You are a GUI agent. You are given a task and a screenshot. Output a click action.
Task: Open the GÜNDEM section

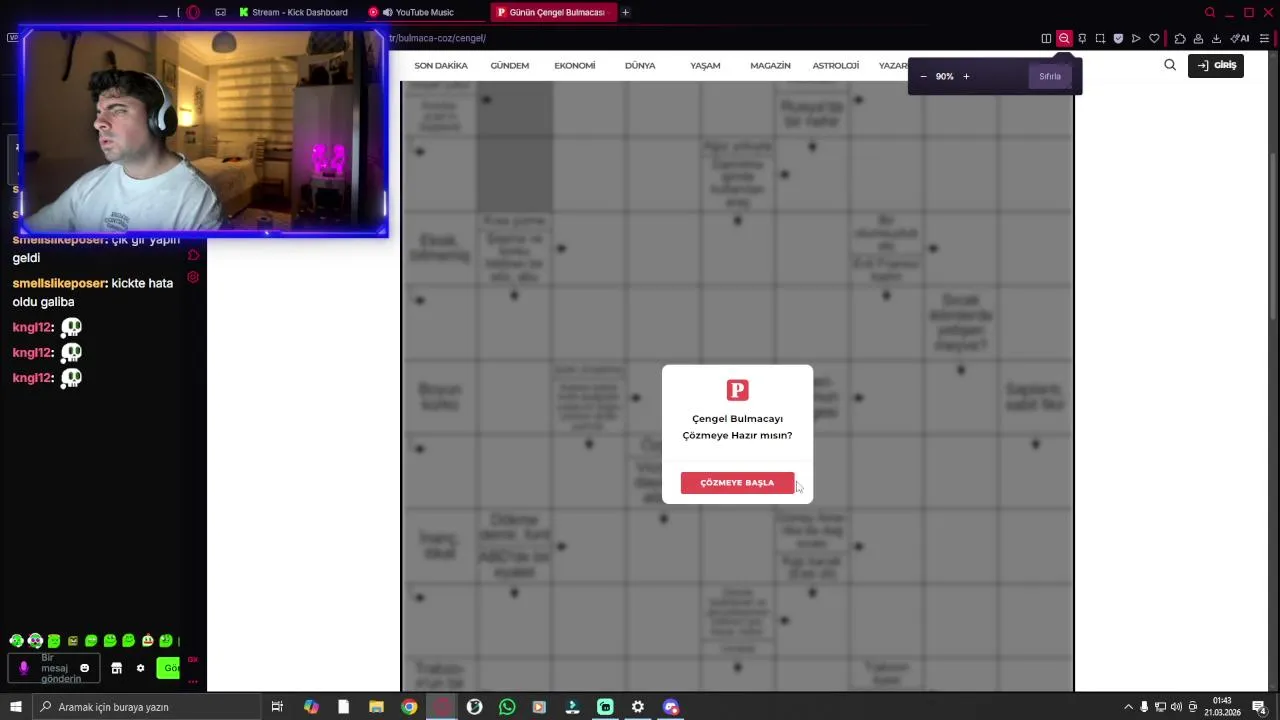(x=510, y=65)
